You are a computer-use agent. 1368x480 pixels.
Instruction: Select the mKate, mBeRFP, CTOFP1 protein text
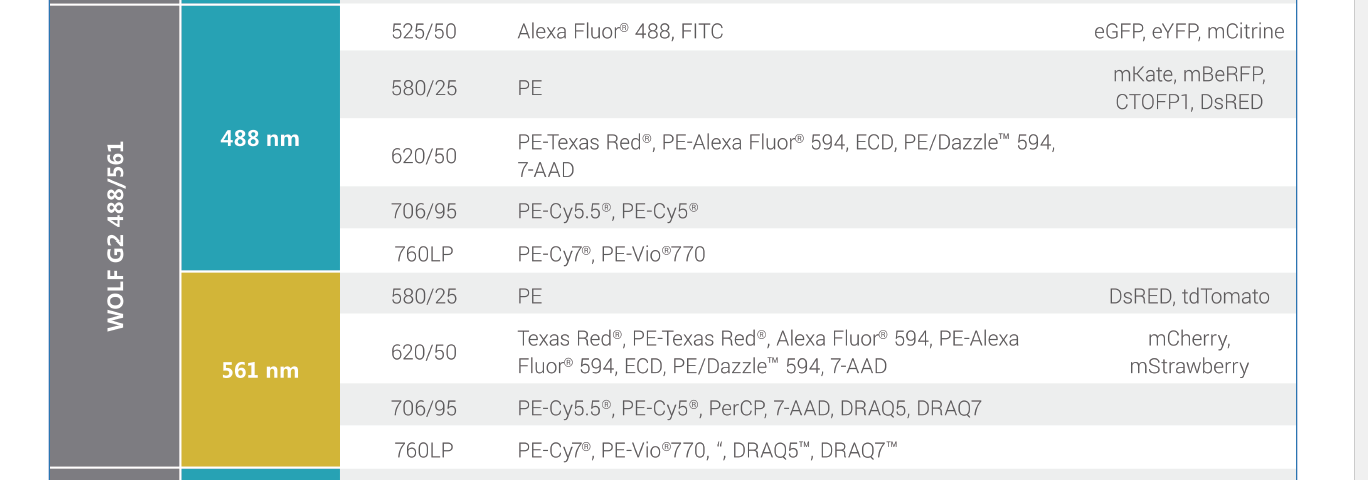click(x=1189, y=88)
